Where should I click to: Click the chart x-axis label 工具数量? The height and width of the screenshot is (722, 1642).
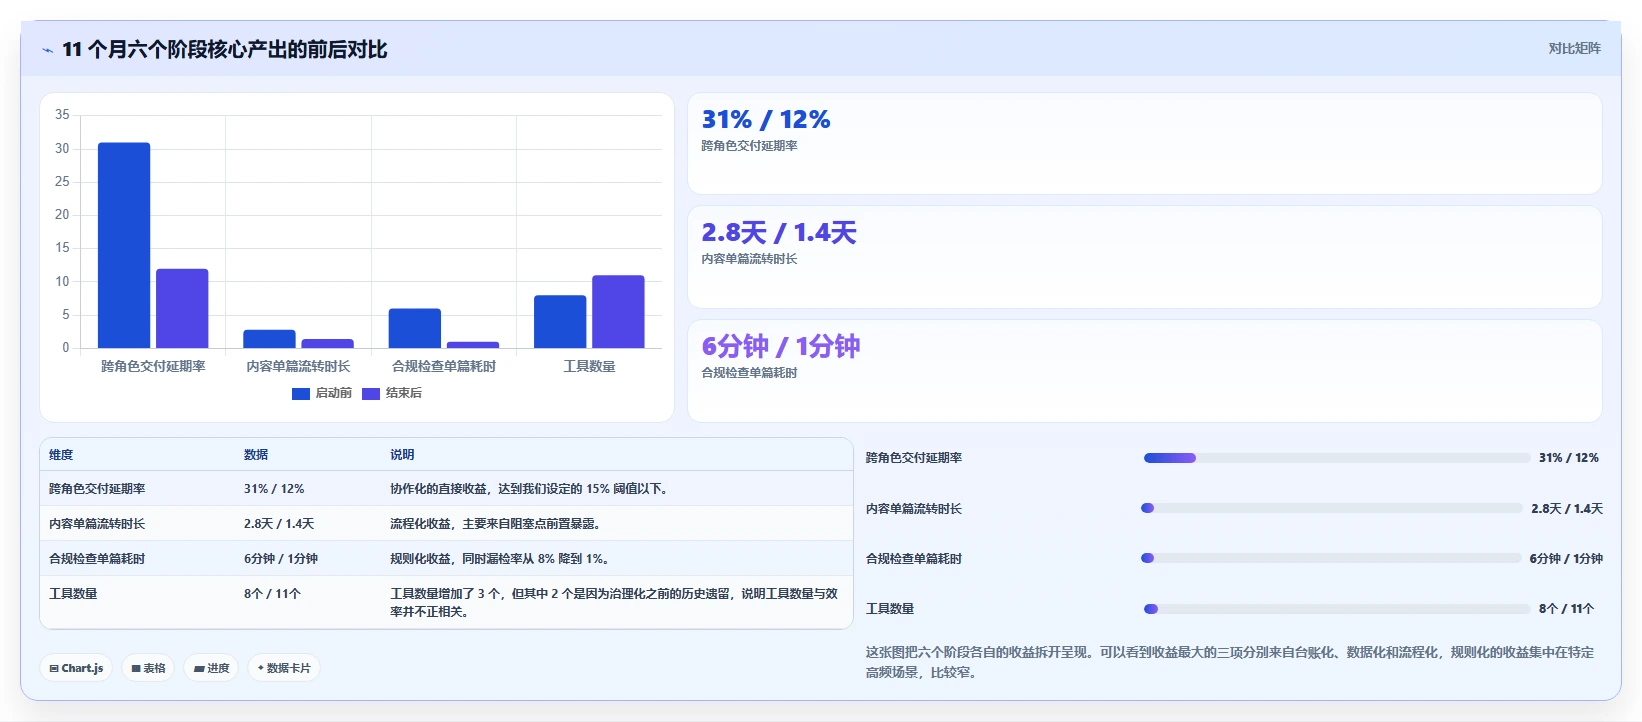(589, 367)
